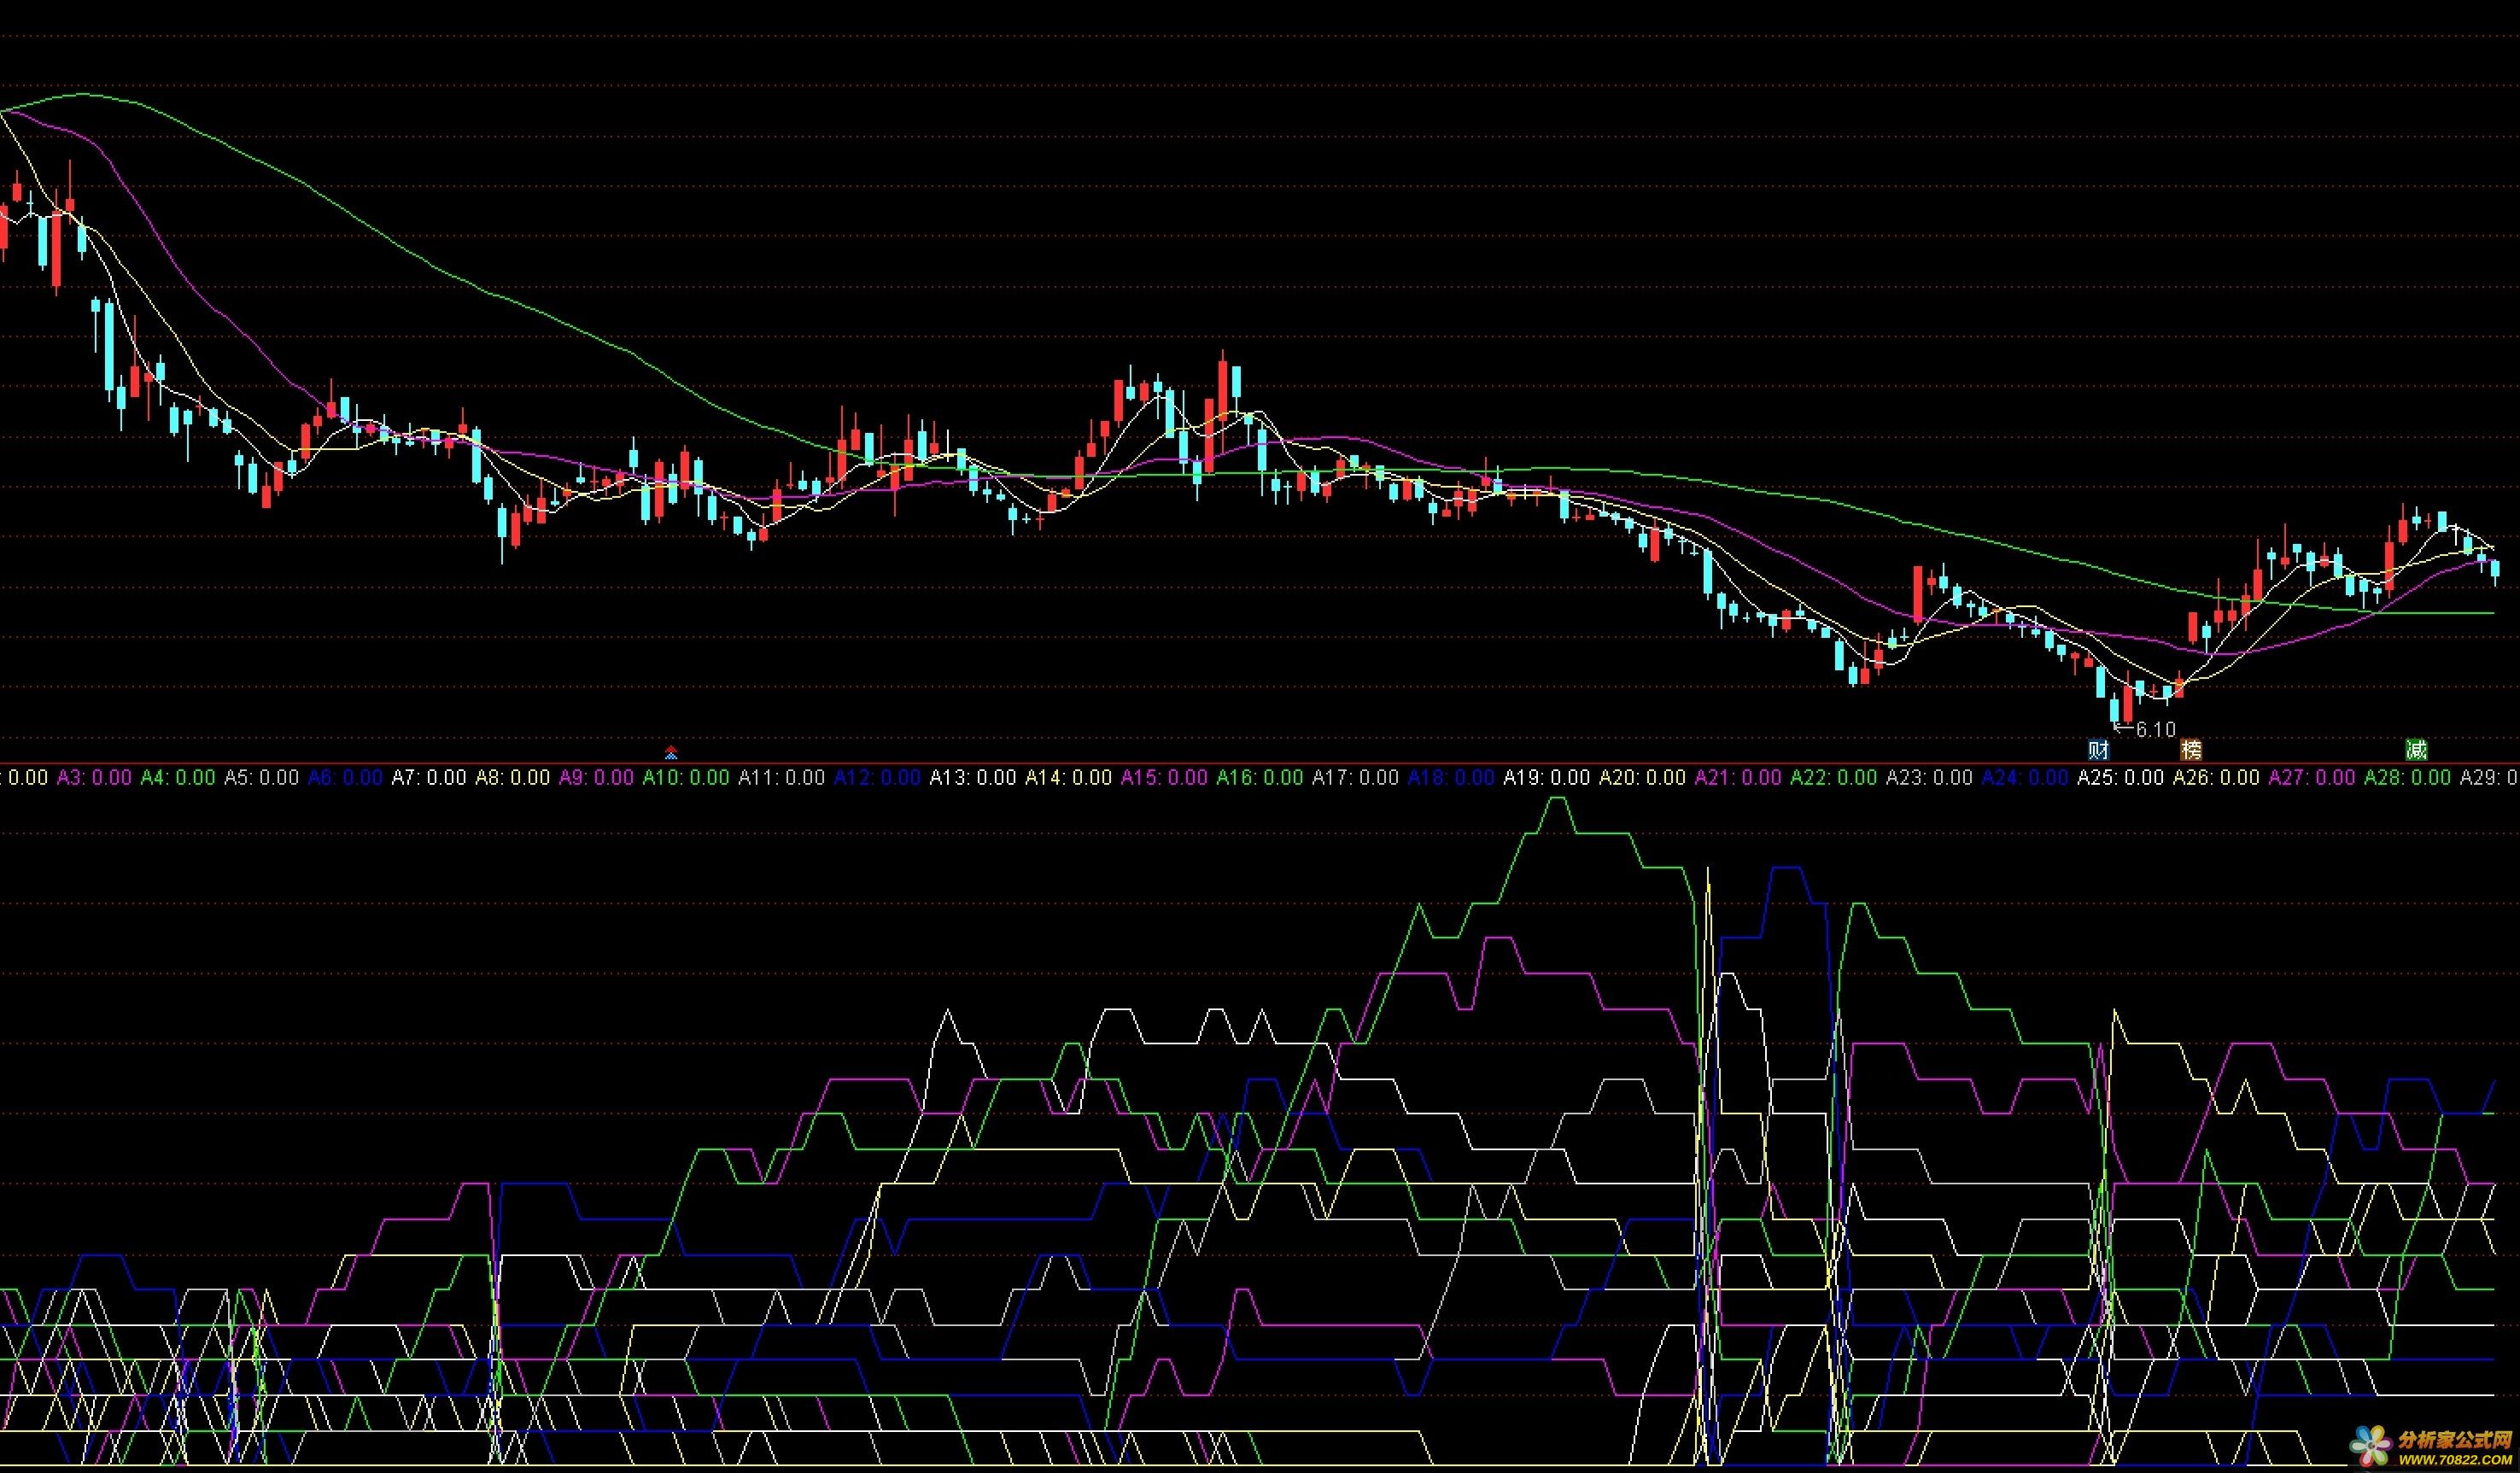Viewport: 2520px width, 1473px height.
Task: Select the A7: 0.00 indicator value
Action: tap(429, 777)
